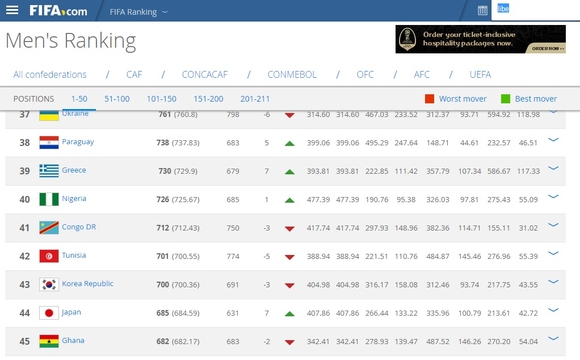
Task: Click the Japan flag icon
Action: coord(49,313)
